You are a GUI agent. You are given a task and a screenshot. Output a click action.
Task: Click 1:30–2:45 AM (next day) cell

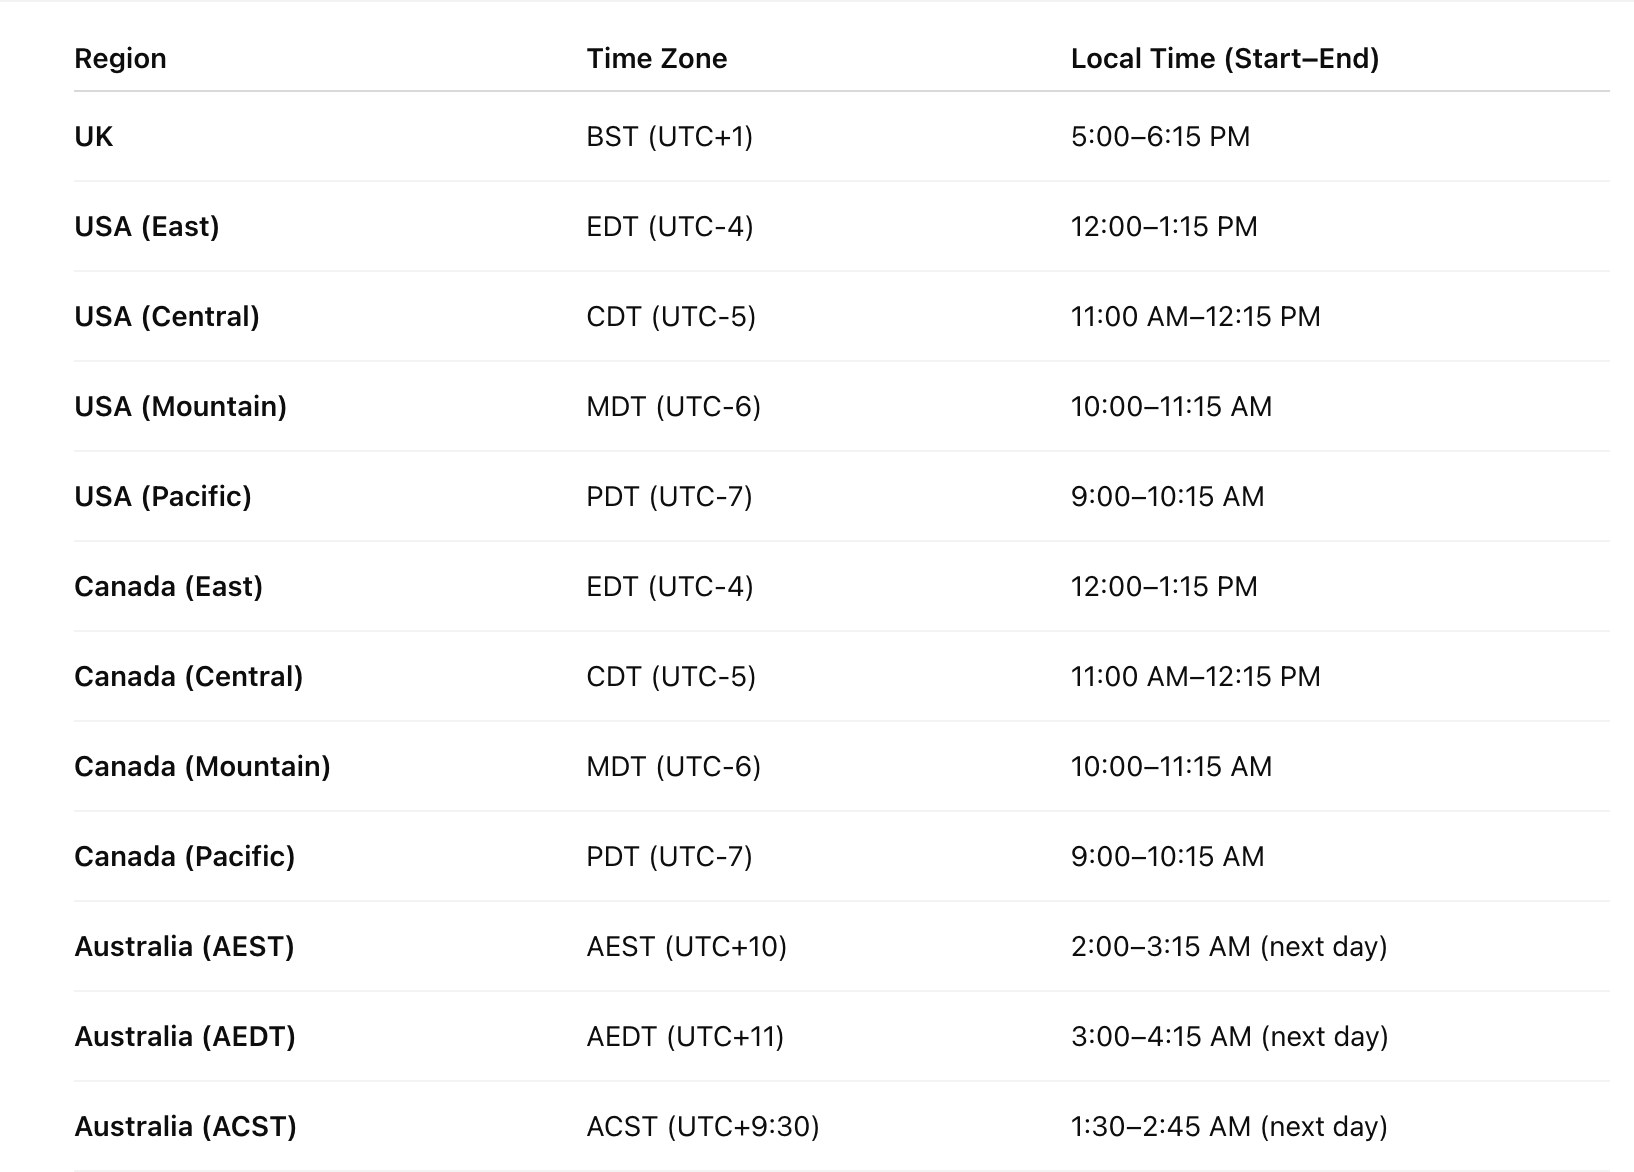1228,1126
